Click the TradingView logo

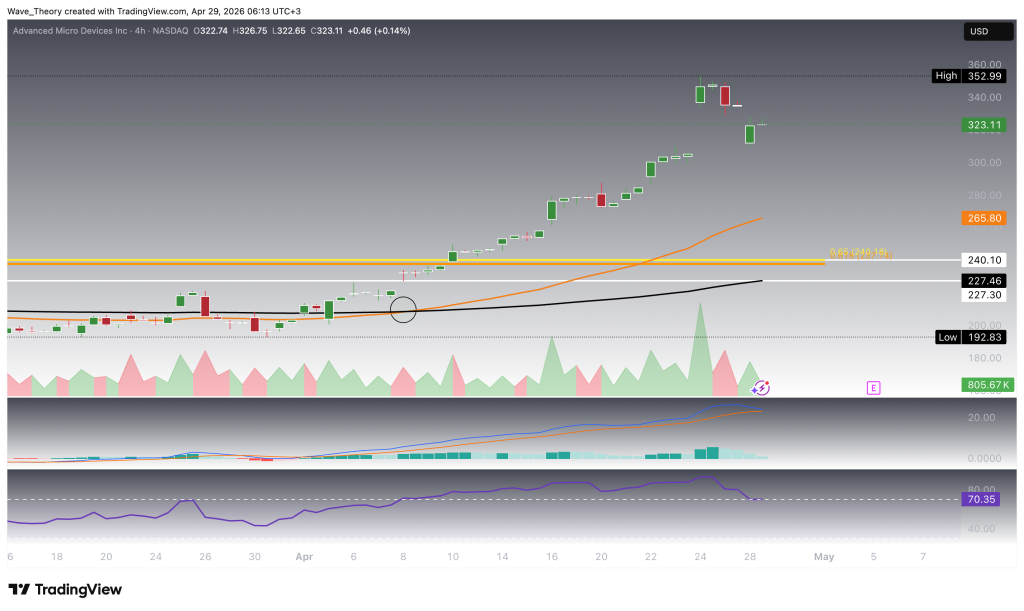click(x=65, y=589)
